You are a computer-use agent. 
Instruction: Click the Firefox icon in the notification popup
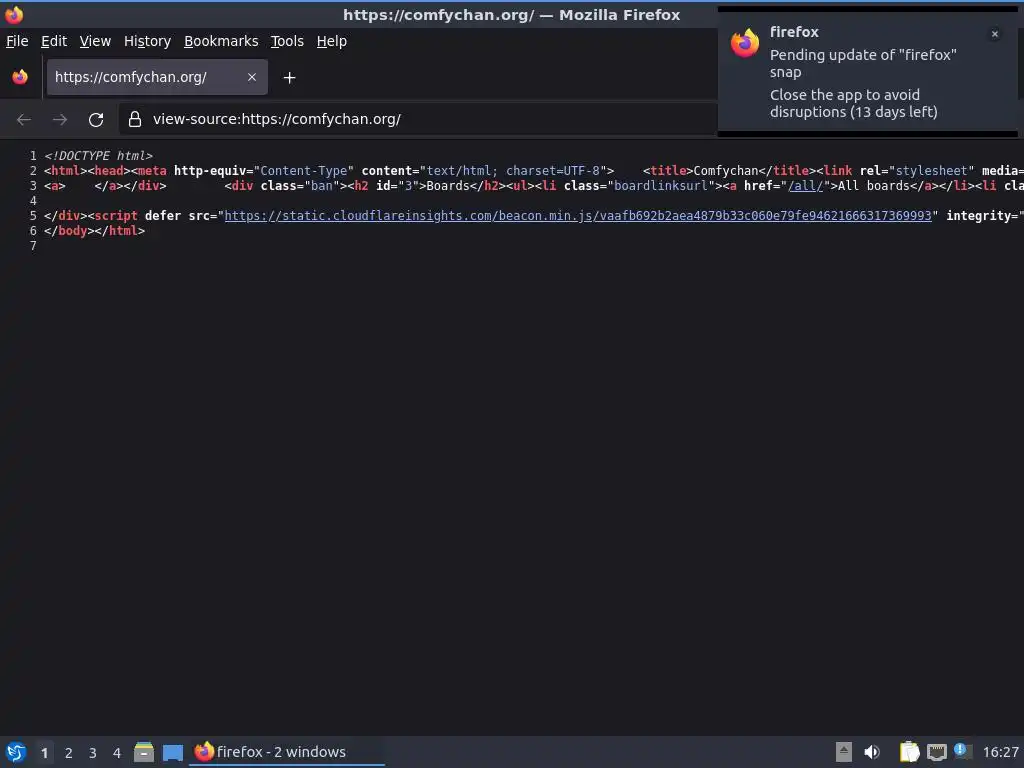[x=744, y=43]
